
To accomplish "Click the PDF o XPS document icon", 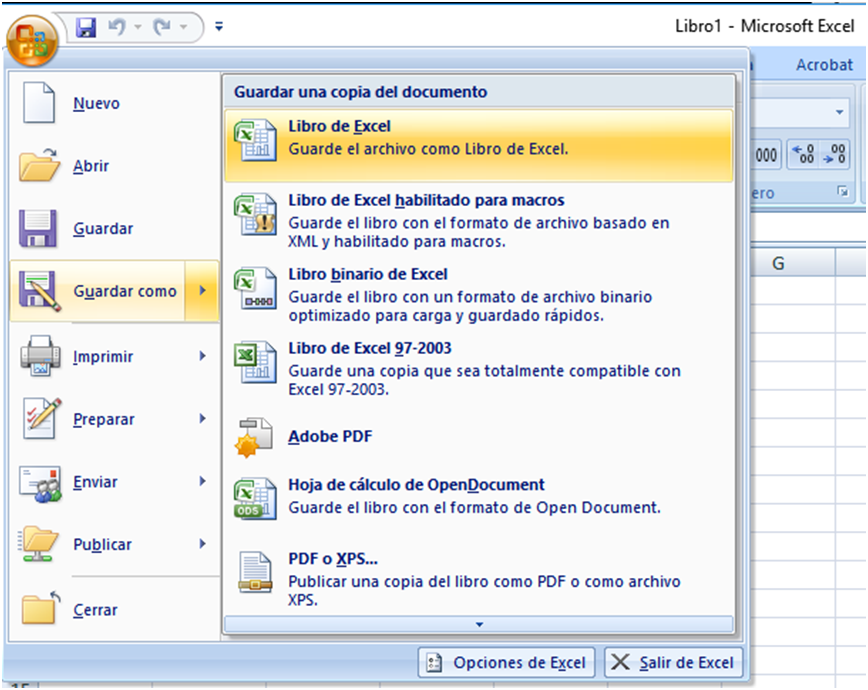I will 255,573.
